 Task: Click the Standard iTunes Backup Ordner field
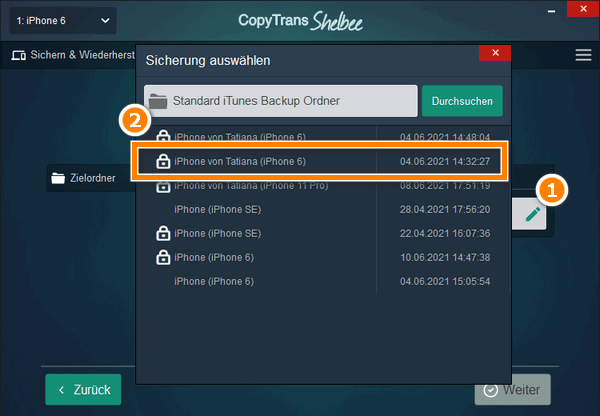tap(280, 101)
